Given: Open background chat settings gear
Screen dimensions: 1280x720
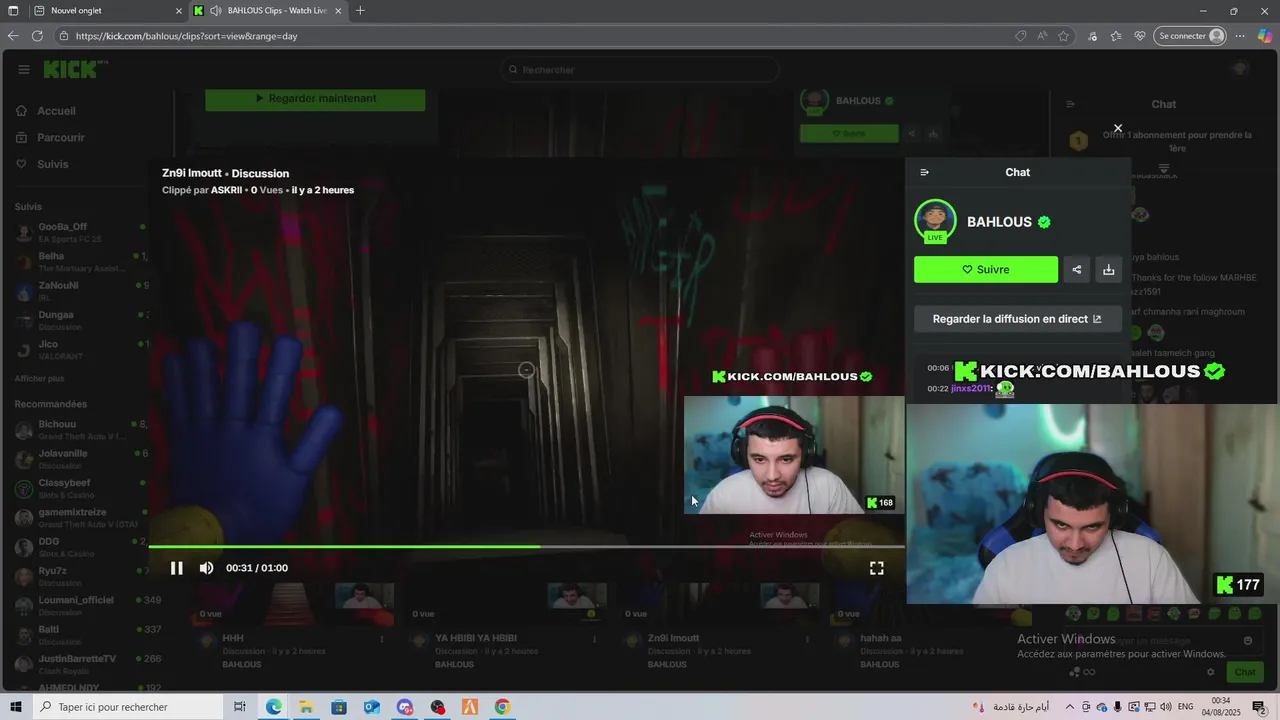Looking at the screenshot, I should [1211, 672].
